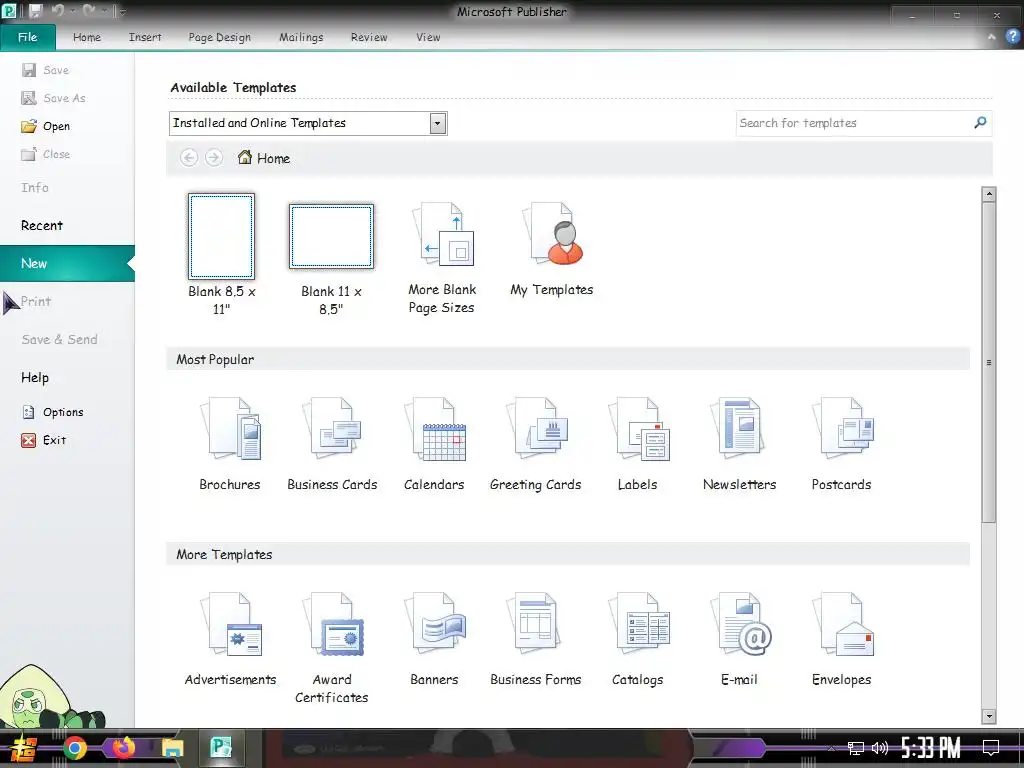Open the Business Cards template category
The image size is (1024, 768).
332,444
